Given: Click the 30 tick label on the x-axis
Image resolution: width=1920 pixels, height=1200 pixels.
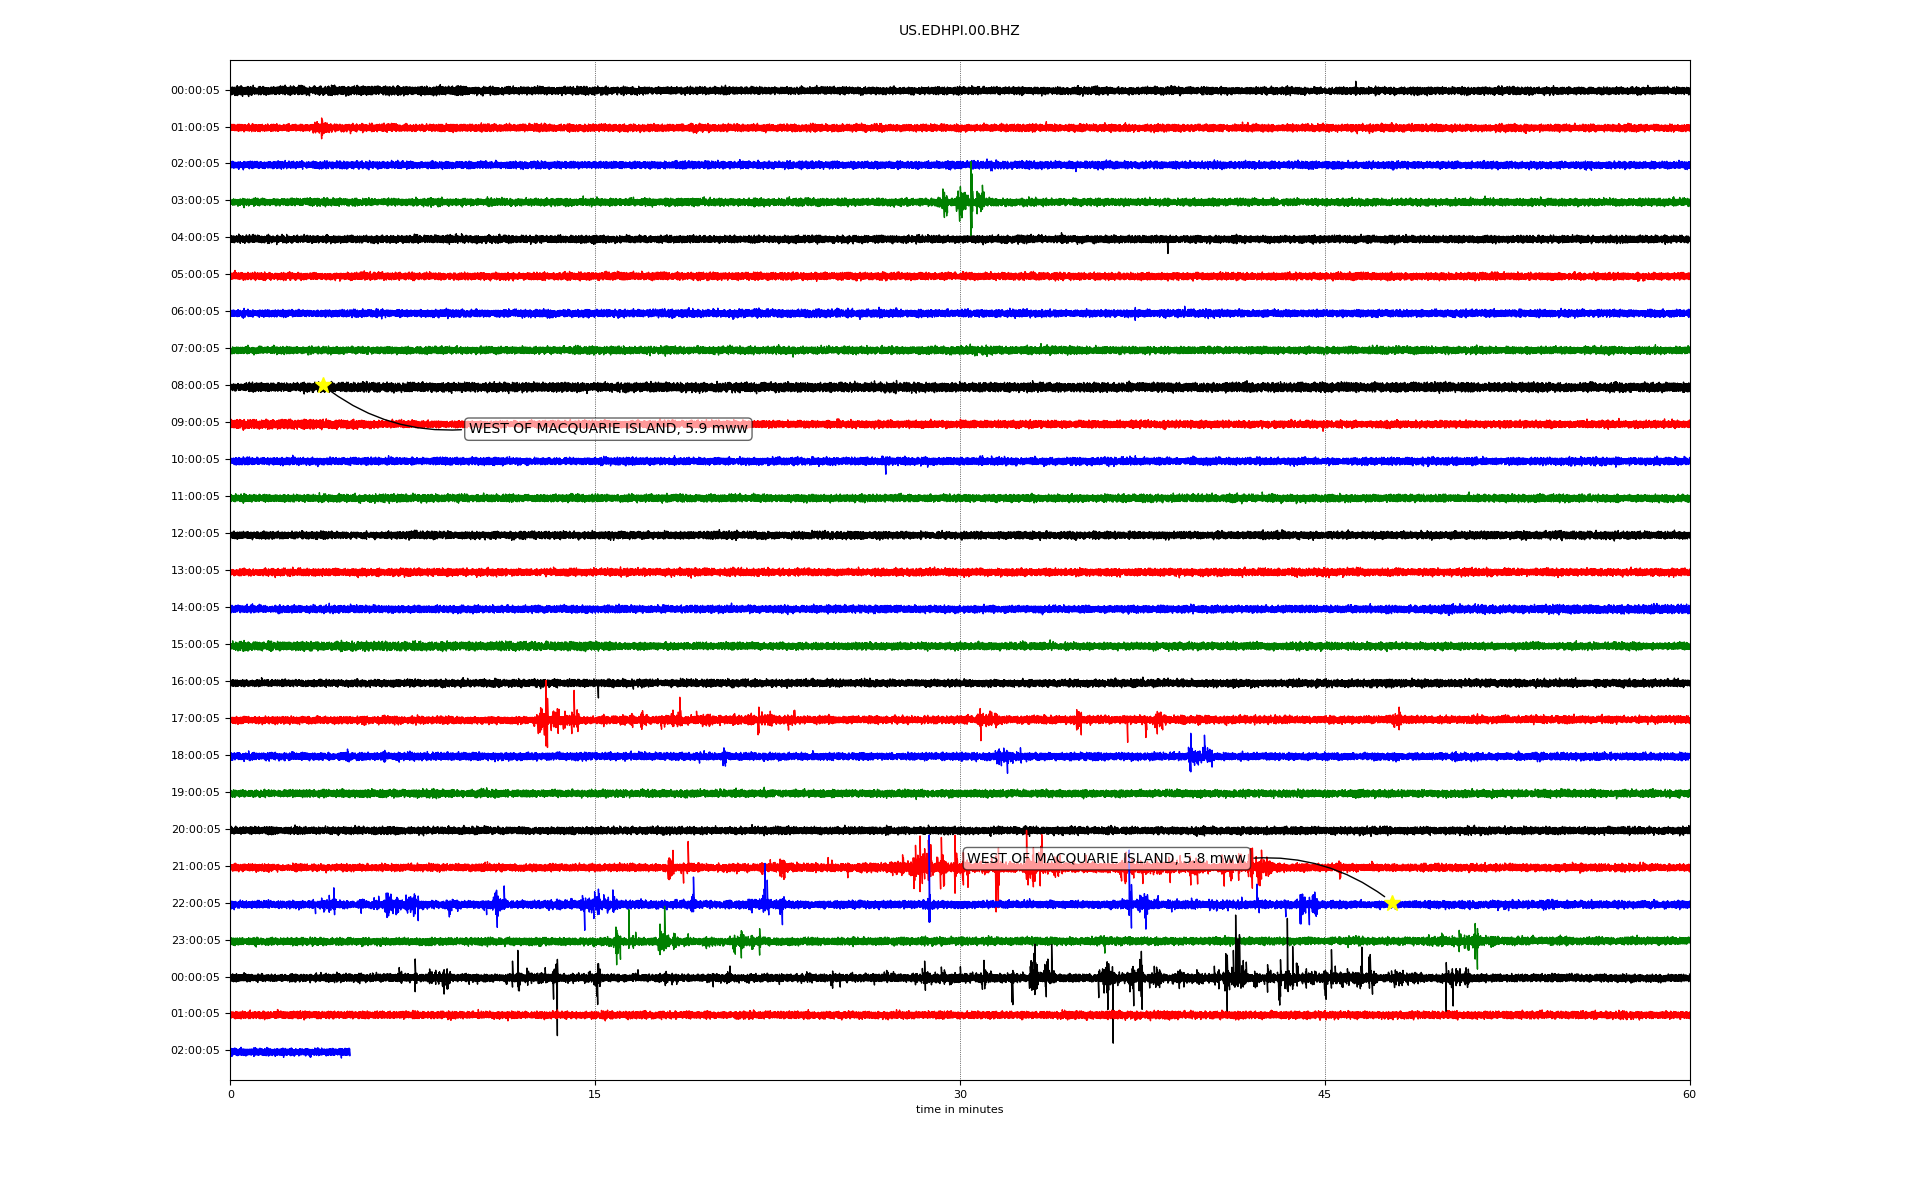Looking at the screenshot, I should click(x=959, y=1094).
